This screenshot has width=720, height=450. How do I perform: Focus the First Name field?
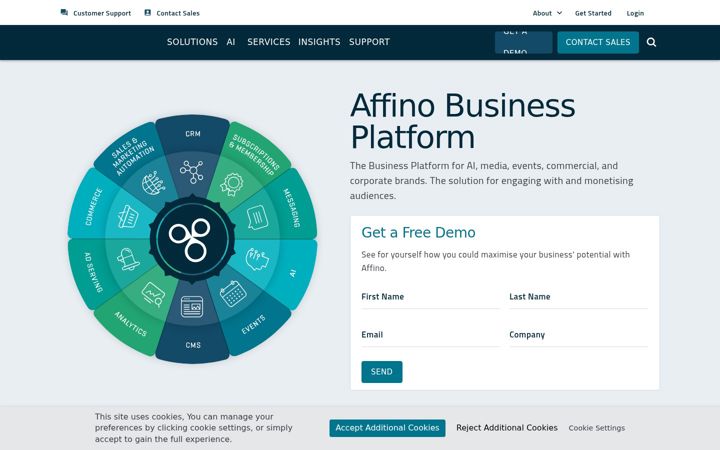430,297
